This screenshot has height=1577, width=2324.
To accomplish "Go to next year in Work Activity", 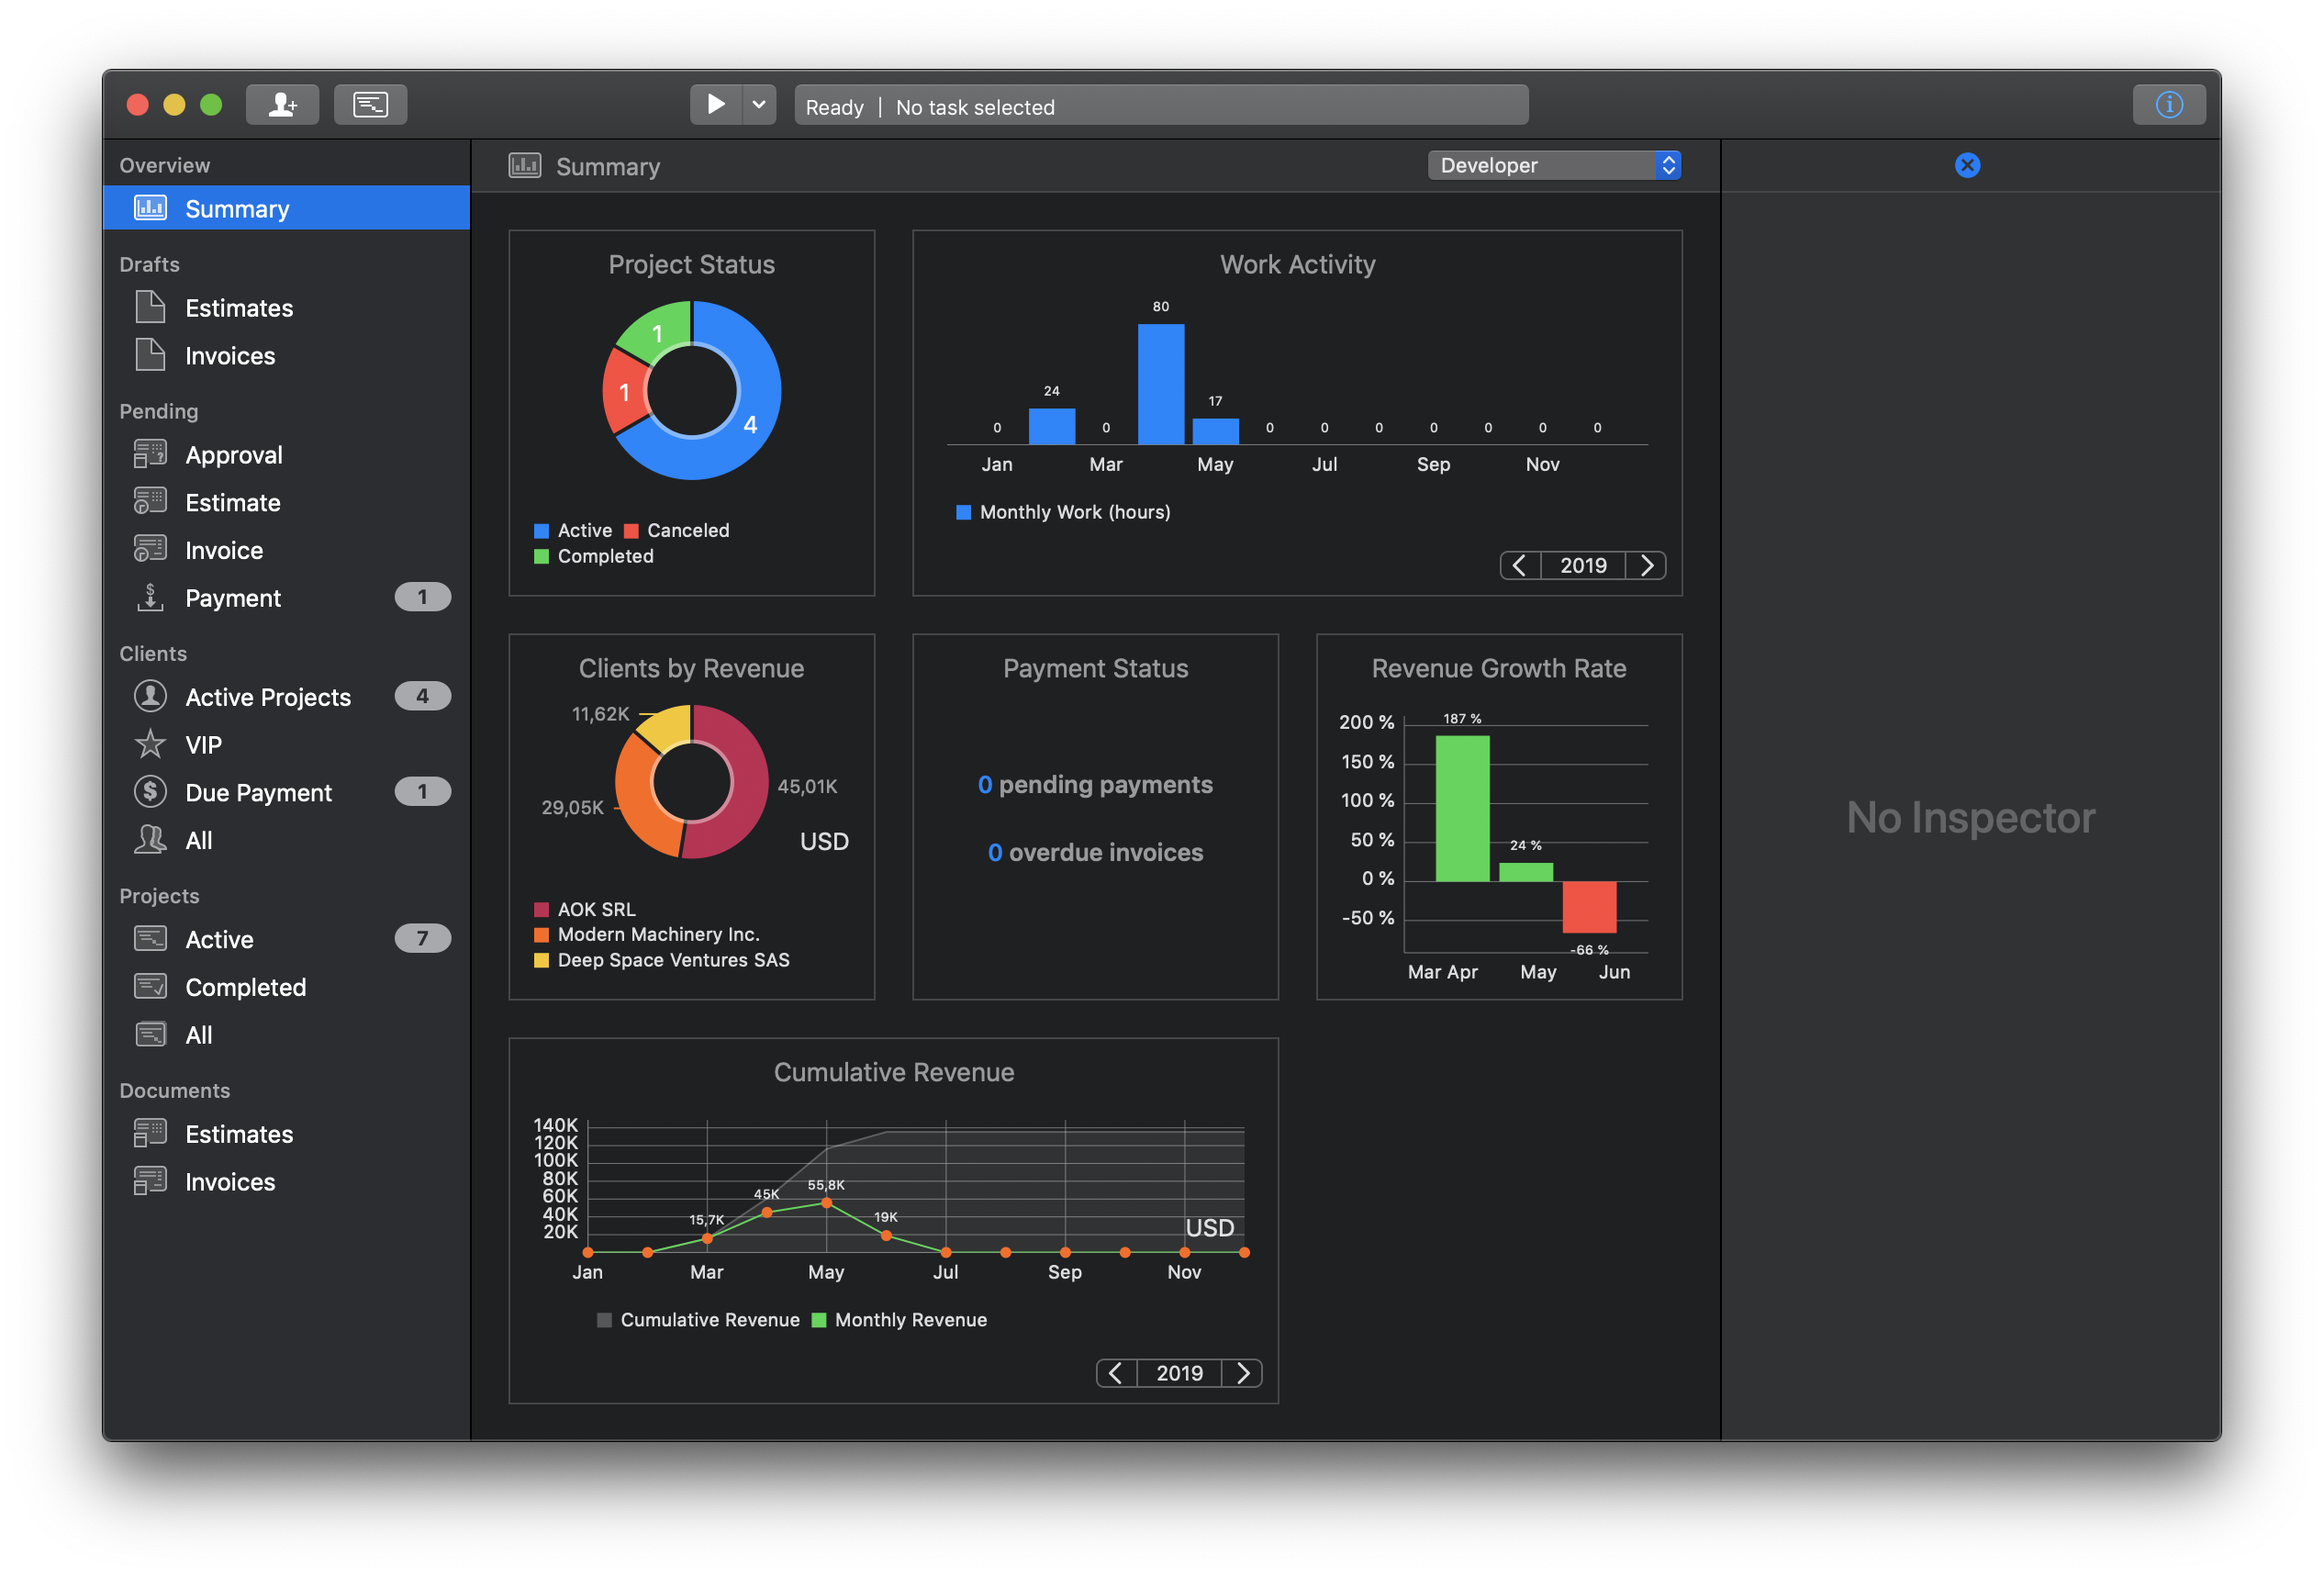I will (x=1646, y=565).
